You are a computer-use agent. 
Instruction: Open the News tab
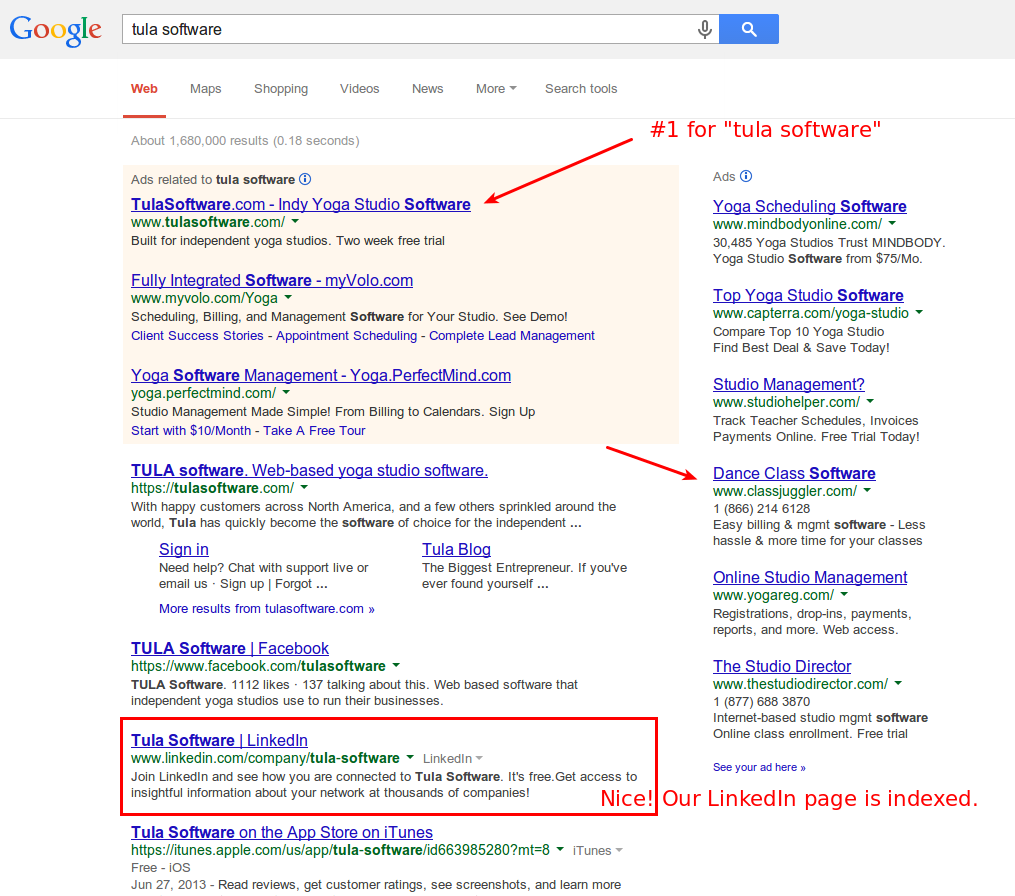tap(427, 89)
